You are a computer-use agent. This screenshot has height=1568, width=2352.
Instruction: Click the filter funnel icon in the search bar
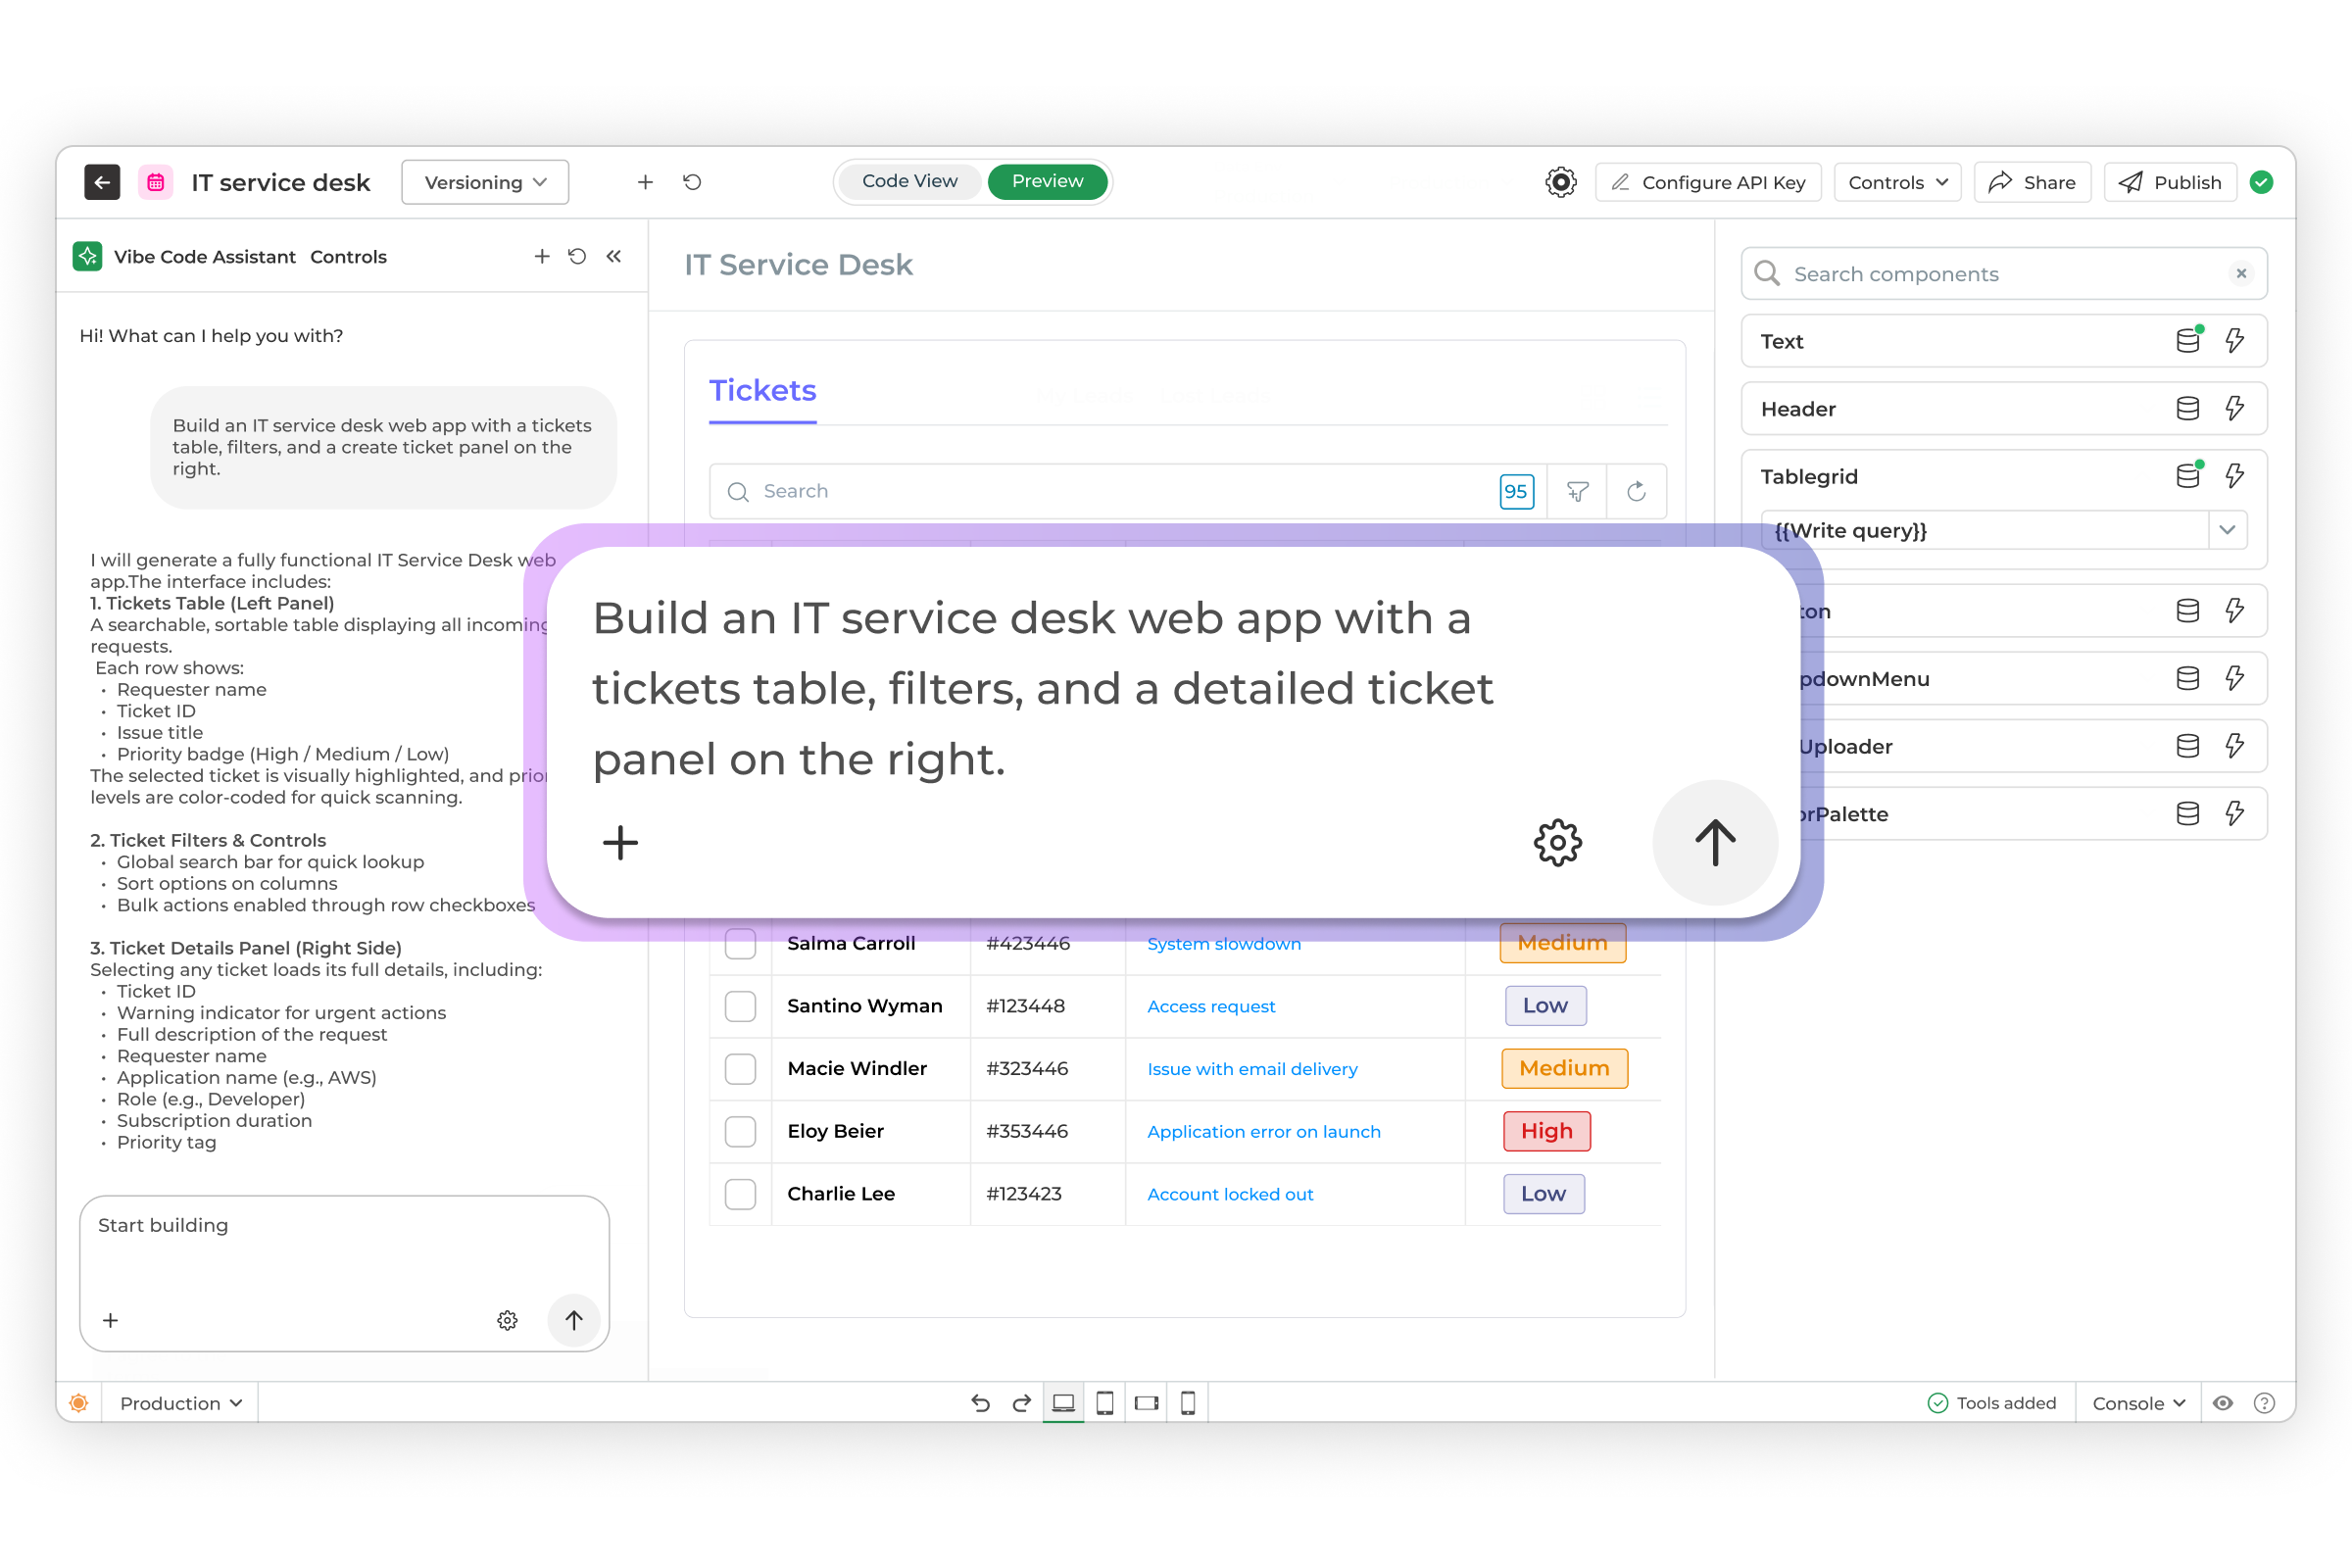(x=1577, y=491)
